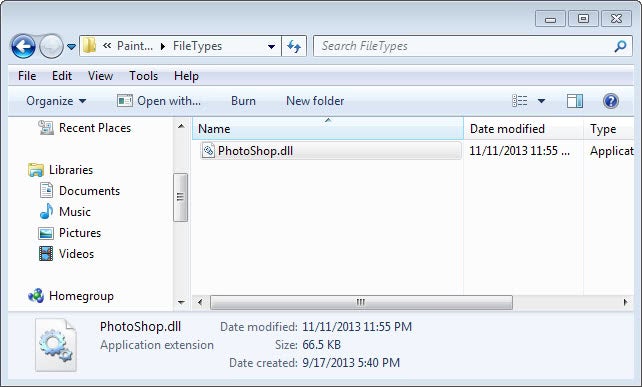
Task: Sort by the Name column header
Action: click(328, 129)
